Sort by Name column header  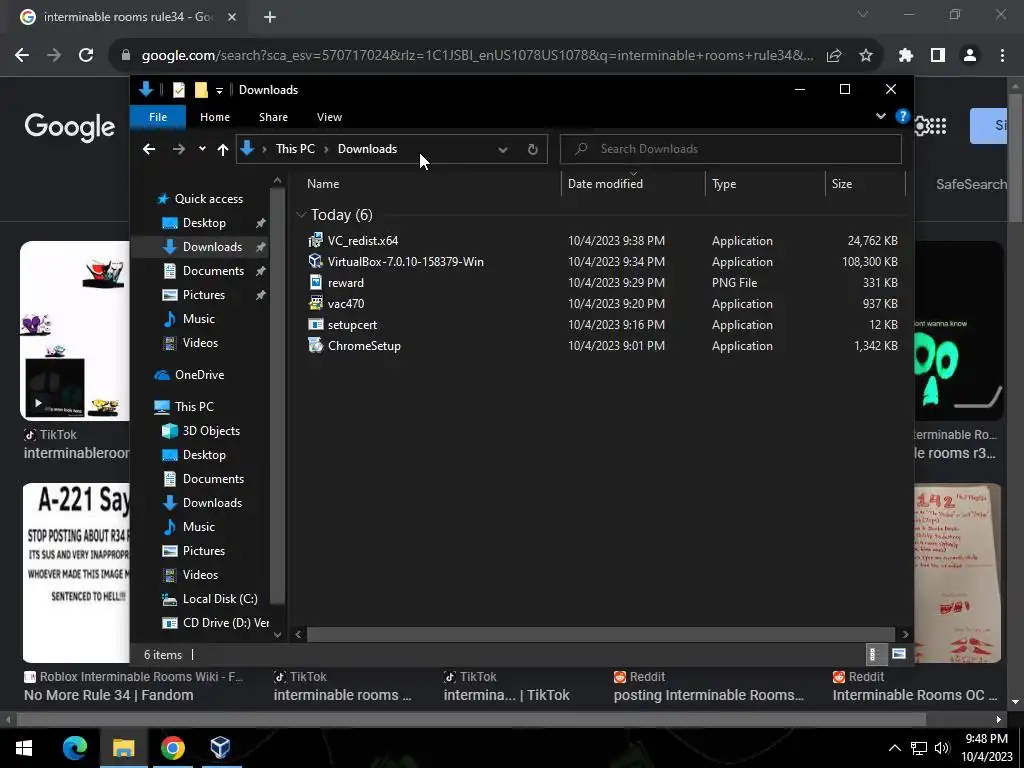(430, 184)
